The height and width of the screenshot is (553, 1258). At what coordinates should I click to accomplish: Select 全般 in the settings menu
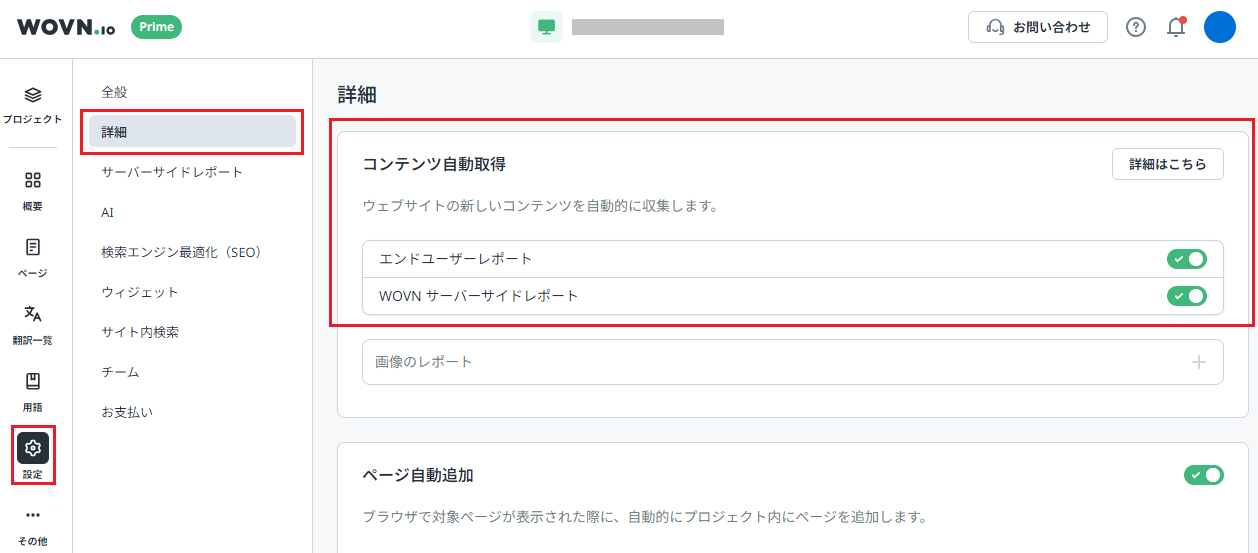pyautogui.click(x=114, y=92)
